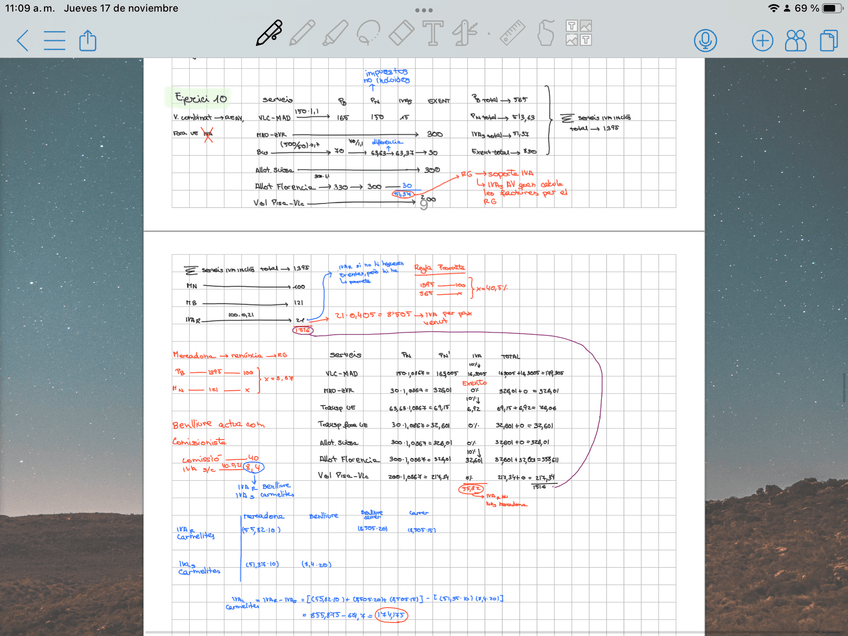The width and height of the screenshot is (848, 636).
Task: Open the media and text box grid
Action: point(579,34)
